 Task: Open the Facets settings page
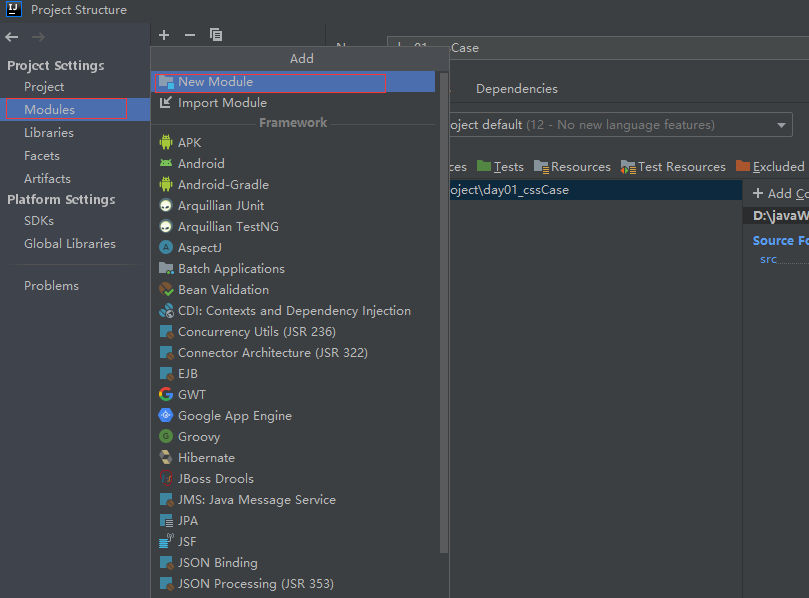[42, 156]
